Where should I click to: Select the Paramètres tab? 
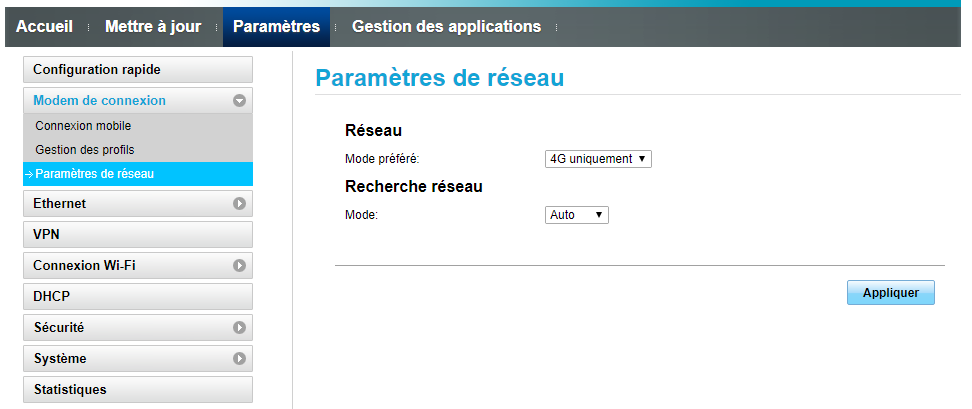[276, 27]
